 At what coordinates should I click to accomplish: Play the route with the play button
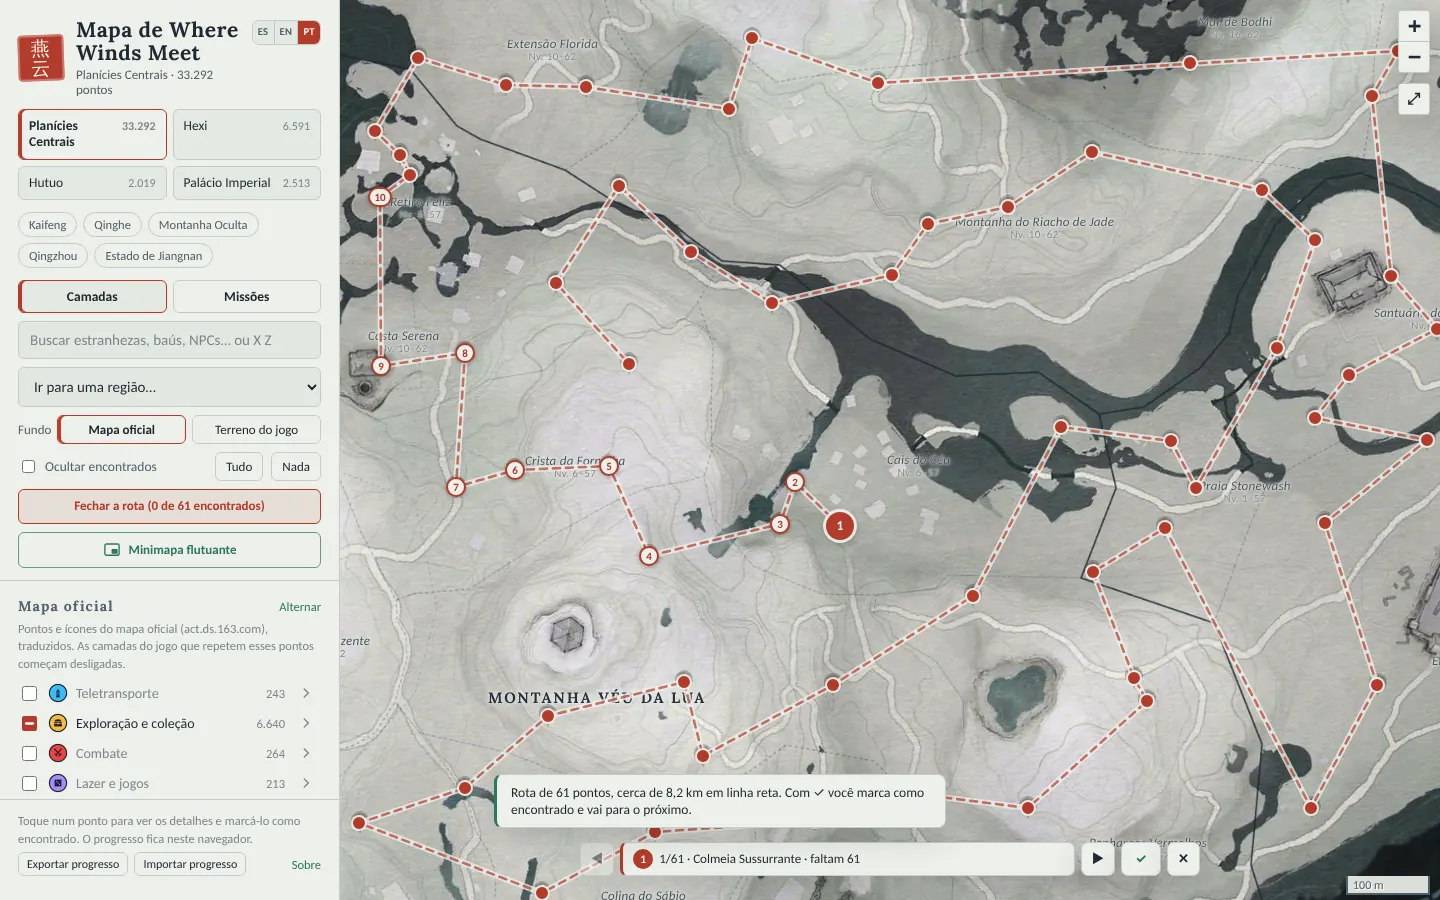1097,858
